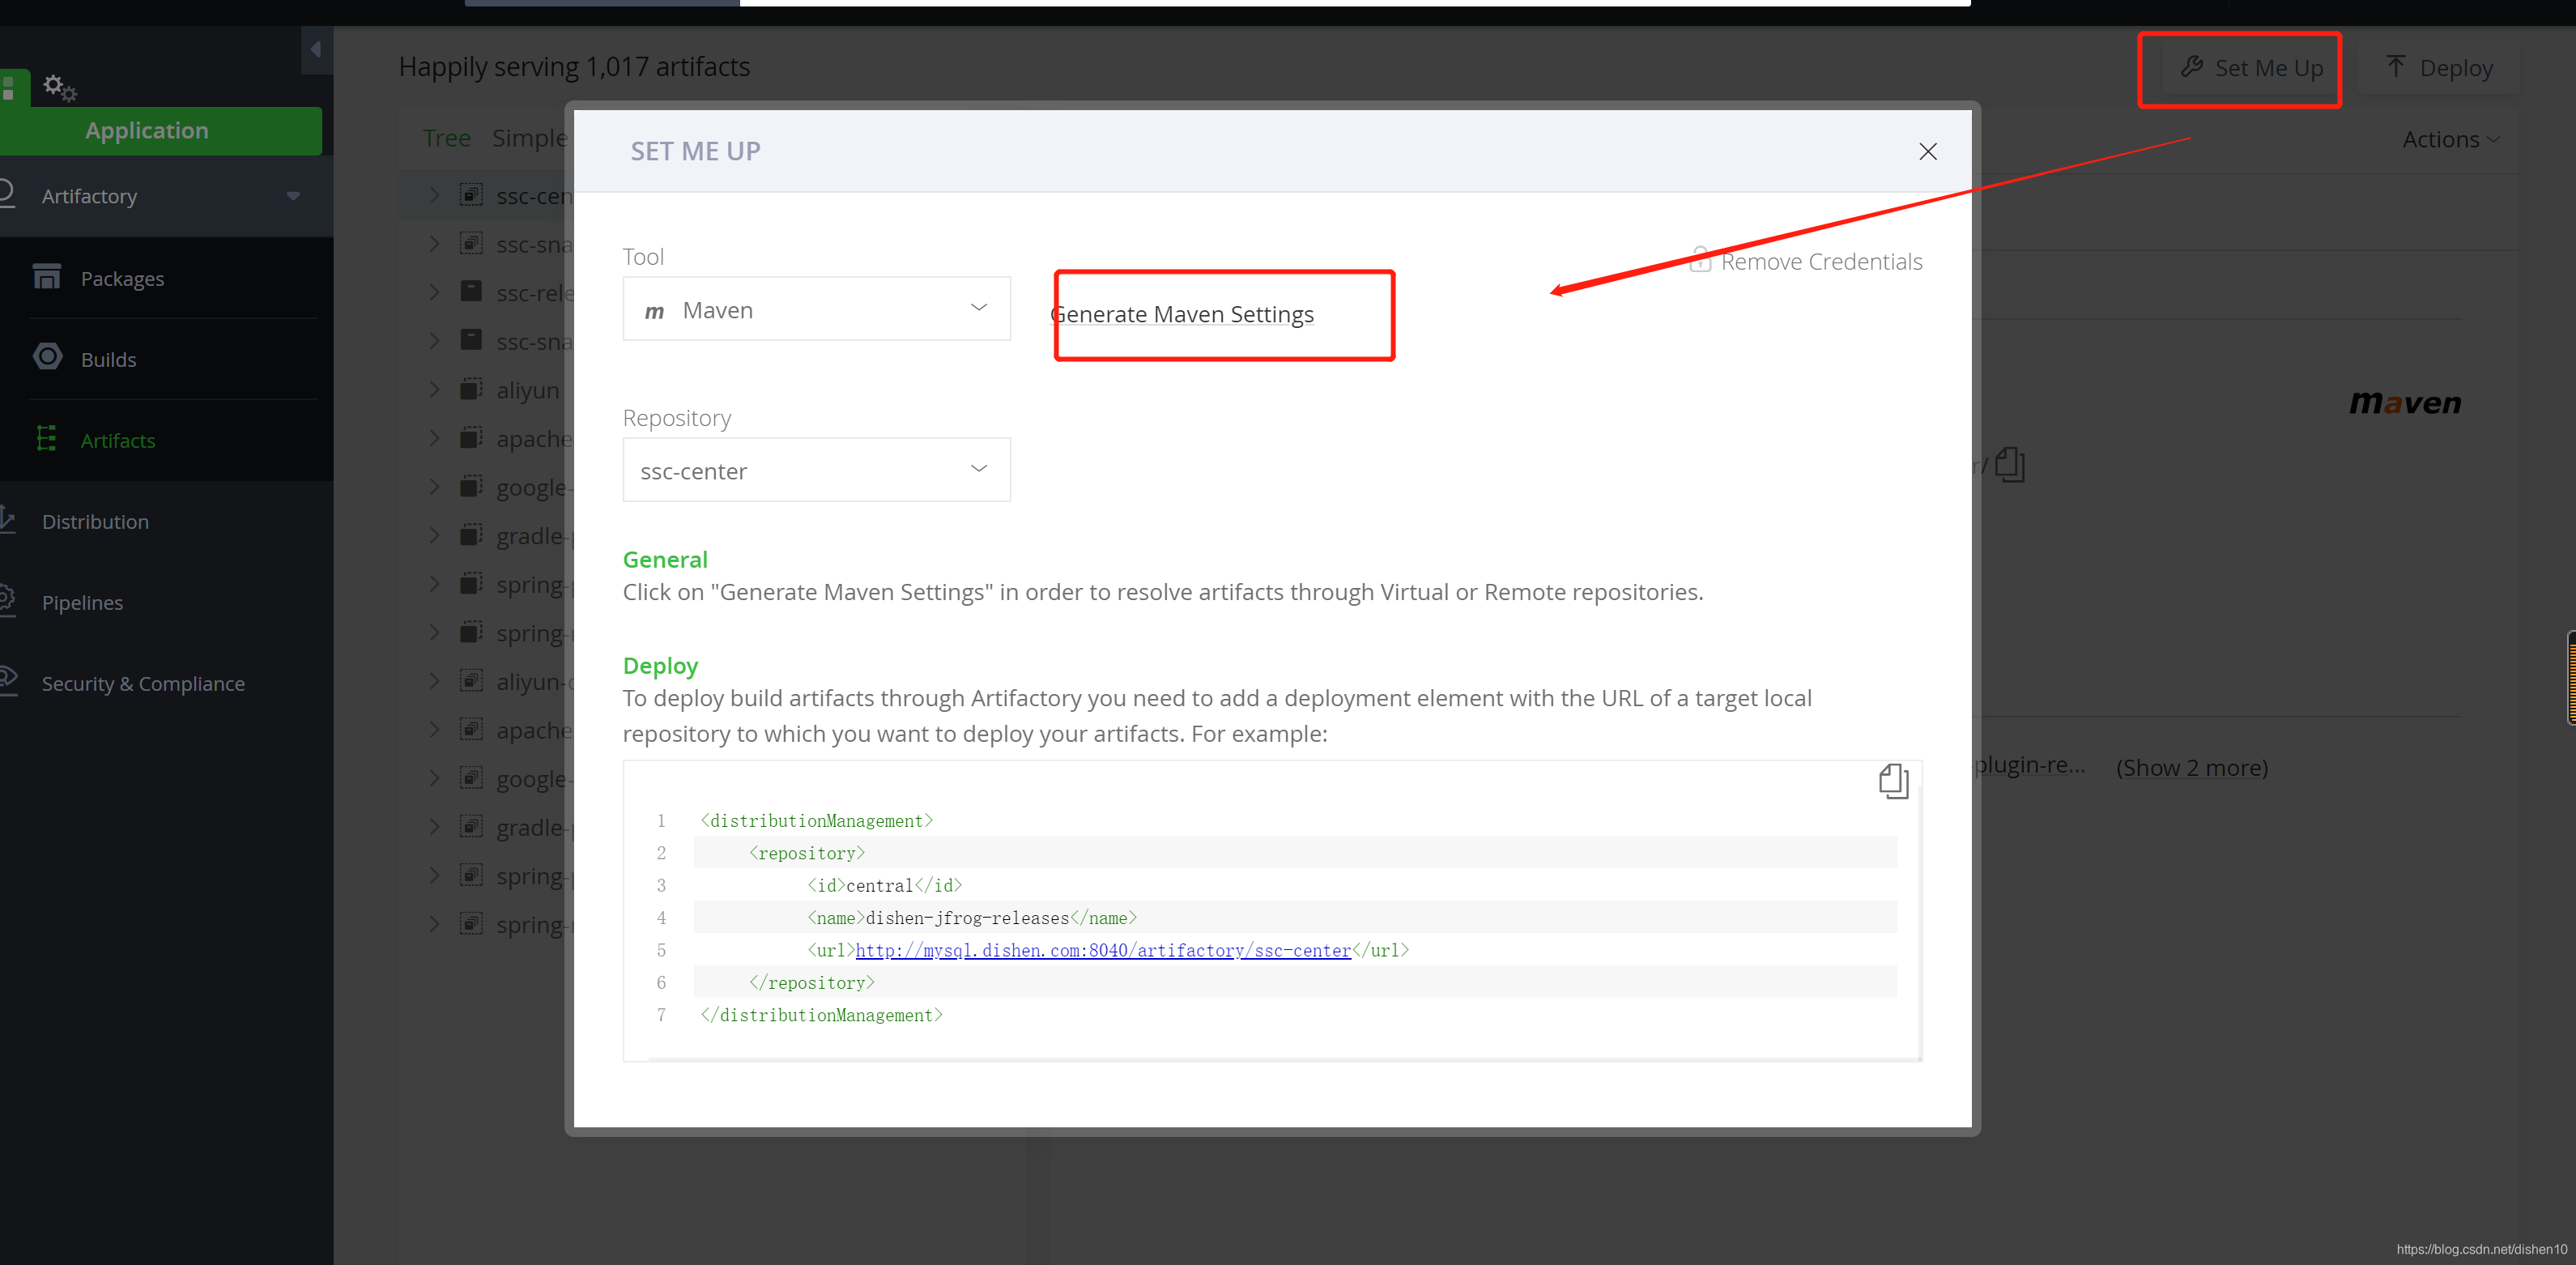Screen dimensions: 2576x1265
Task: Copy the distributionManagement code snippet
Action: 1893,781
